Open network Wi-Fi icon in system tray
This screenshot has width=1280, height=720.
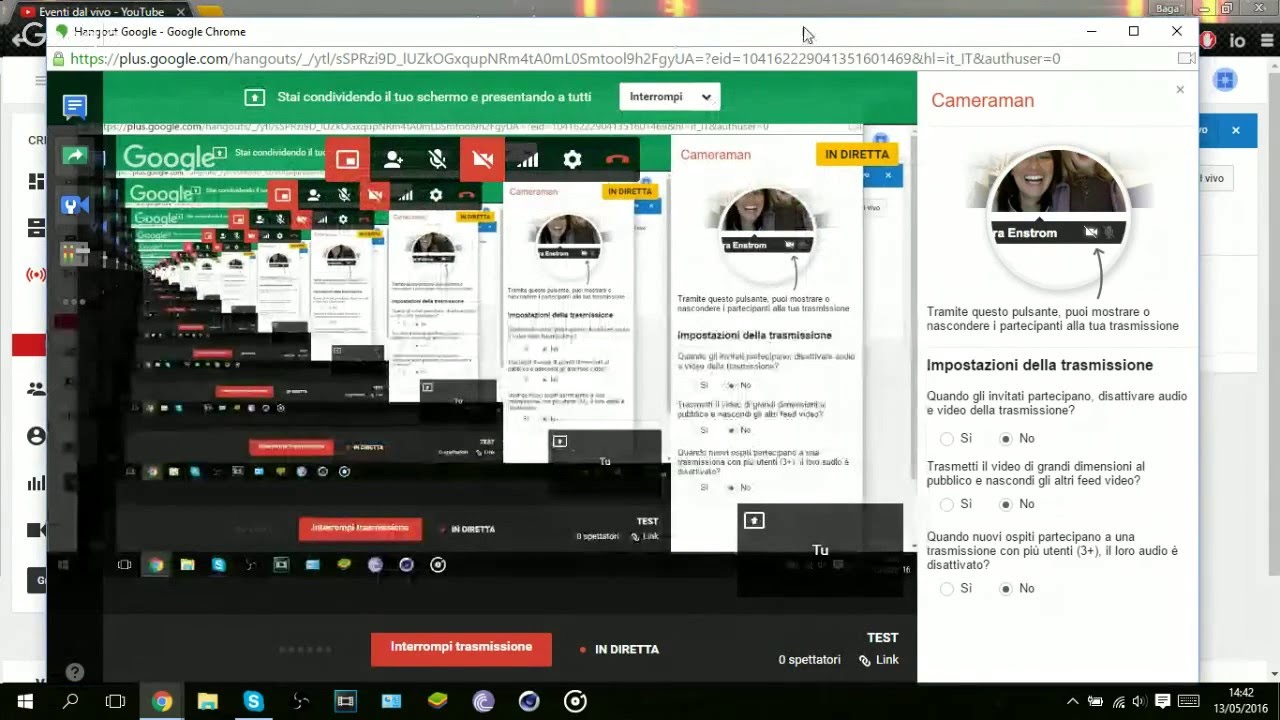tap(1118, 702)
